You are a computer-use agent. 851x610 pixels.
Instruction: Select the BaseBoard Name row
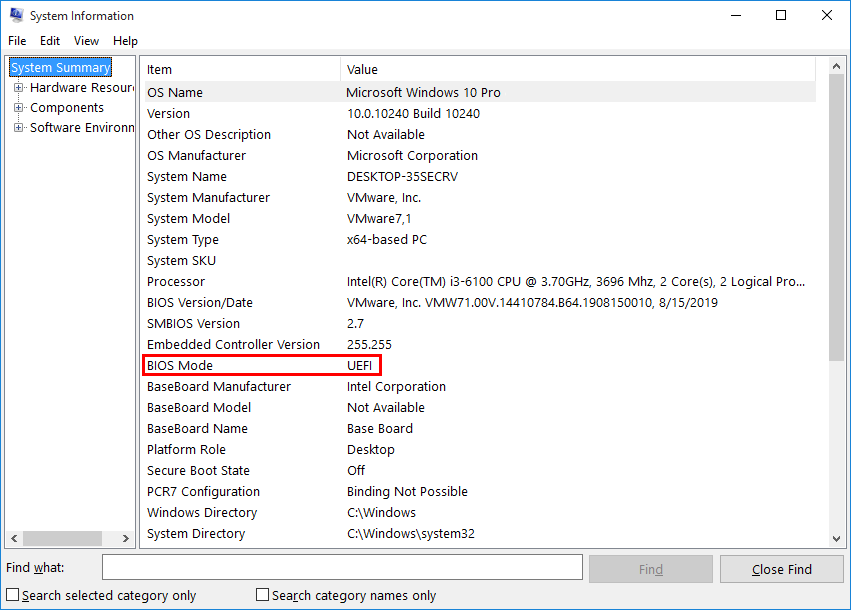pos(480,429)
